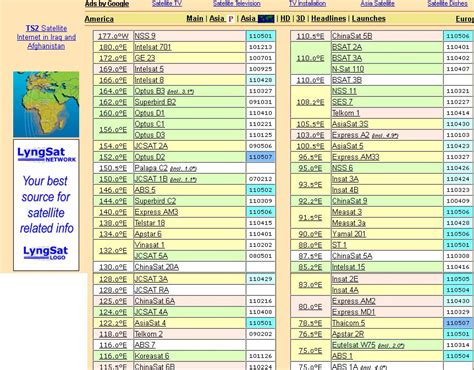The width and height of the screenshot is (474, 370).
Task: Open the JCSAT RA satellite link
Action: (152, 290)
